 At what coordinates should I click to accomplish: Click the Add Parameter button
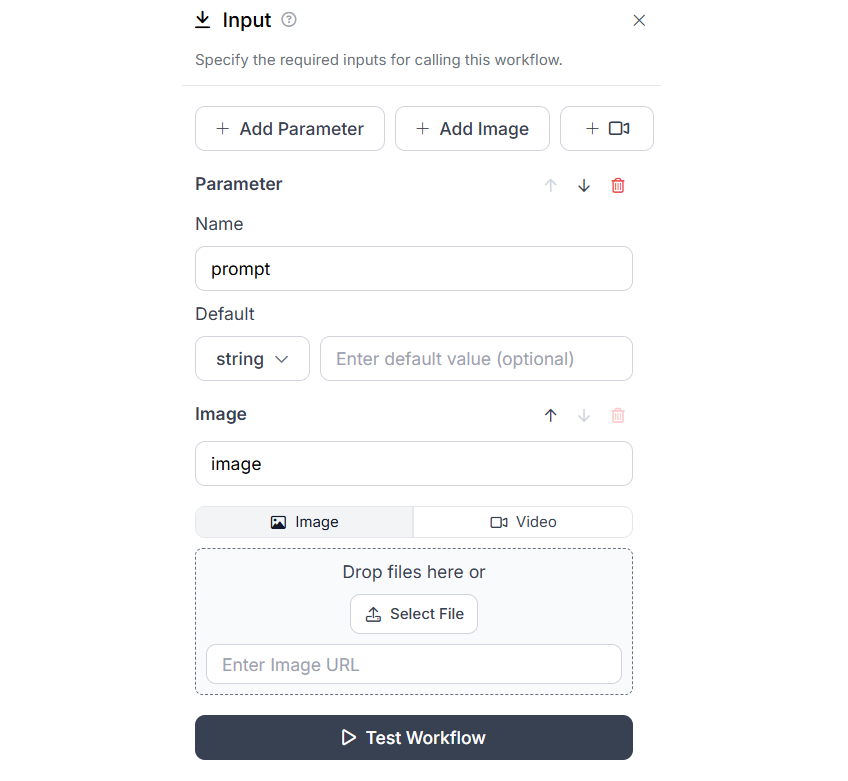pyautogui.click(x=289, y=128)
